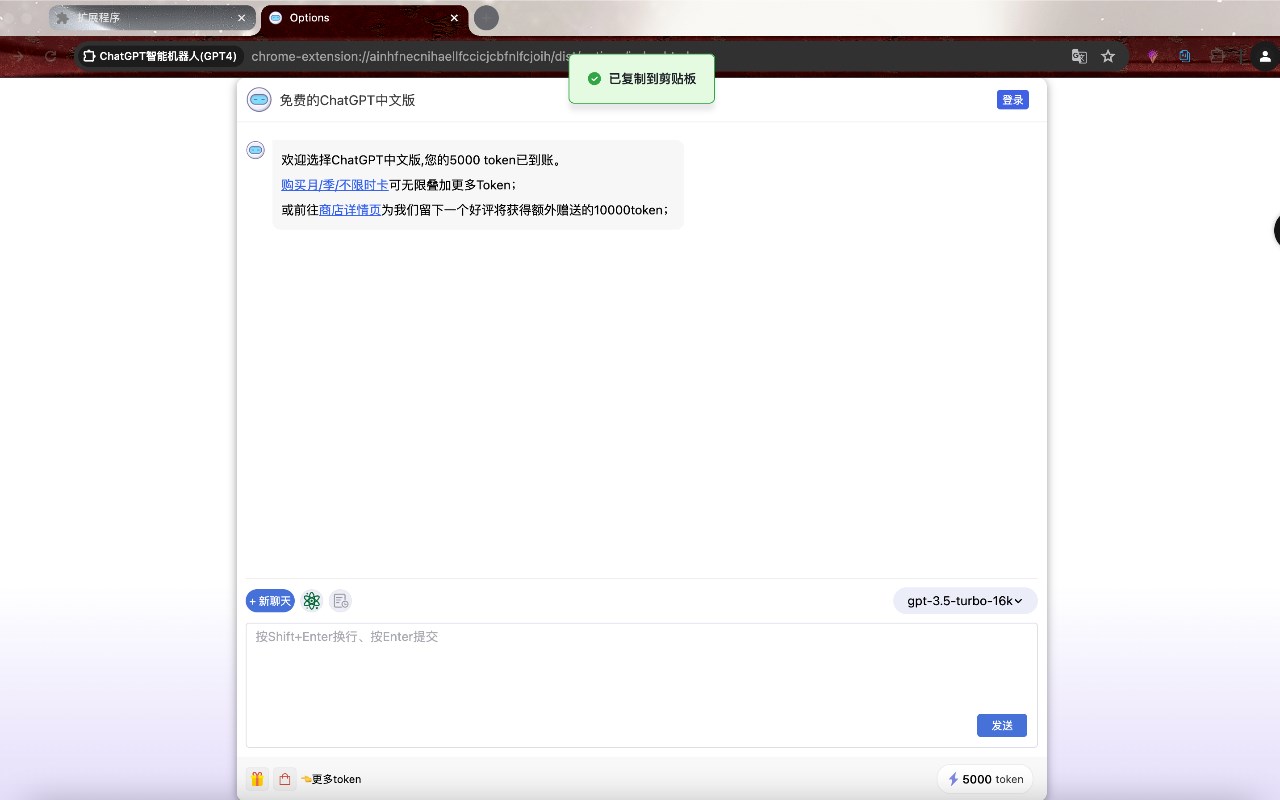Image resolution: width=1280 pixels, height=800 pixels.
Task: Switch to the 扩展程序 browser tab
Action: tap(150, 18)
